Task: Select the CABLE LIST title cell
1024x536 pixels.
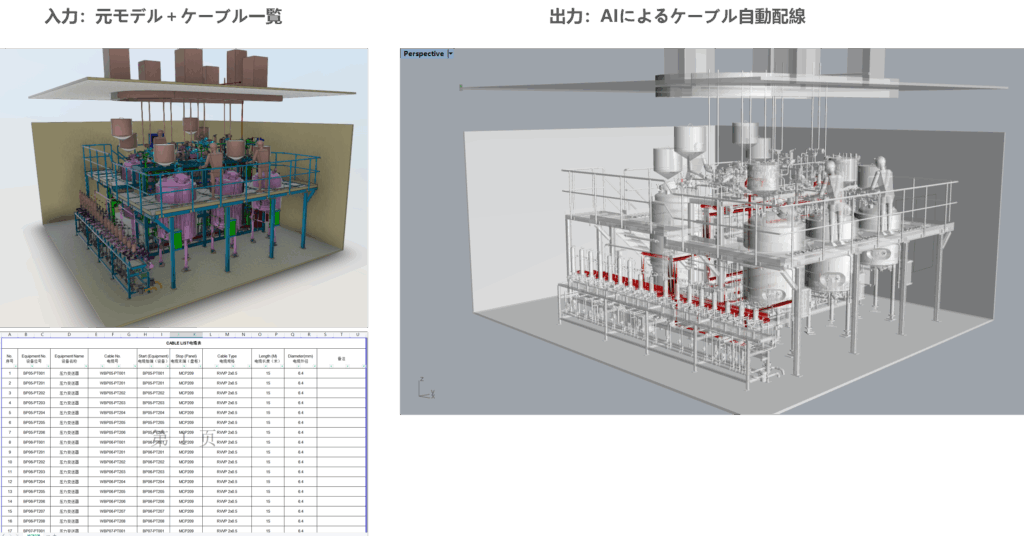Action: tap(186, 342)
